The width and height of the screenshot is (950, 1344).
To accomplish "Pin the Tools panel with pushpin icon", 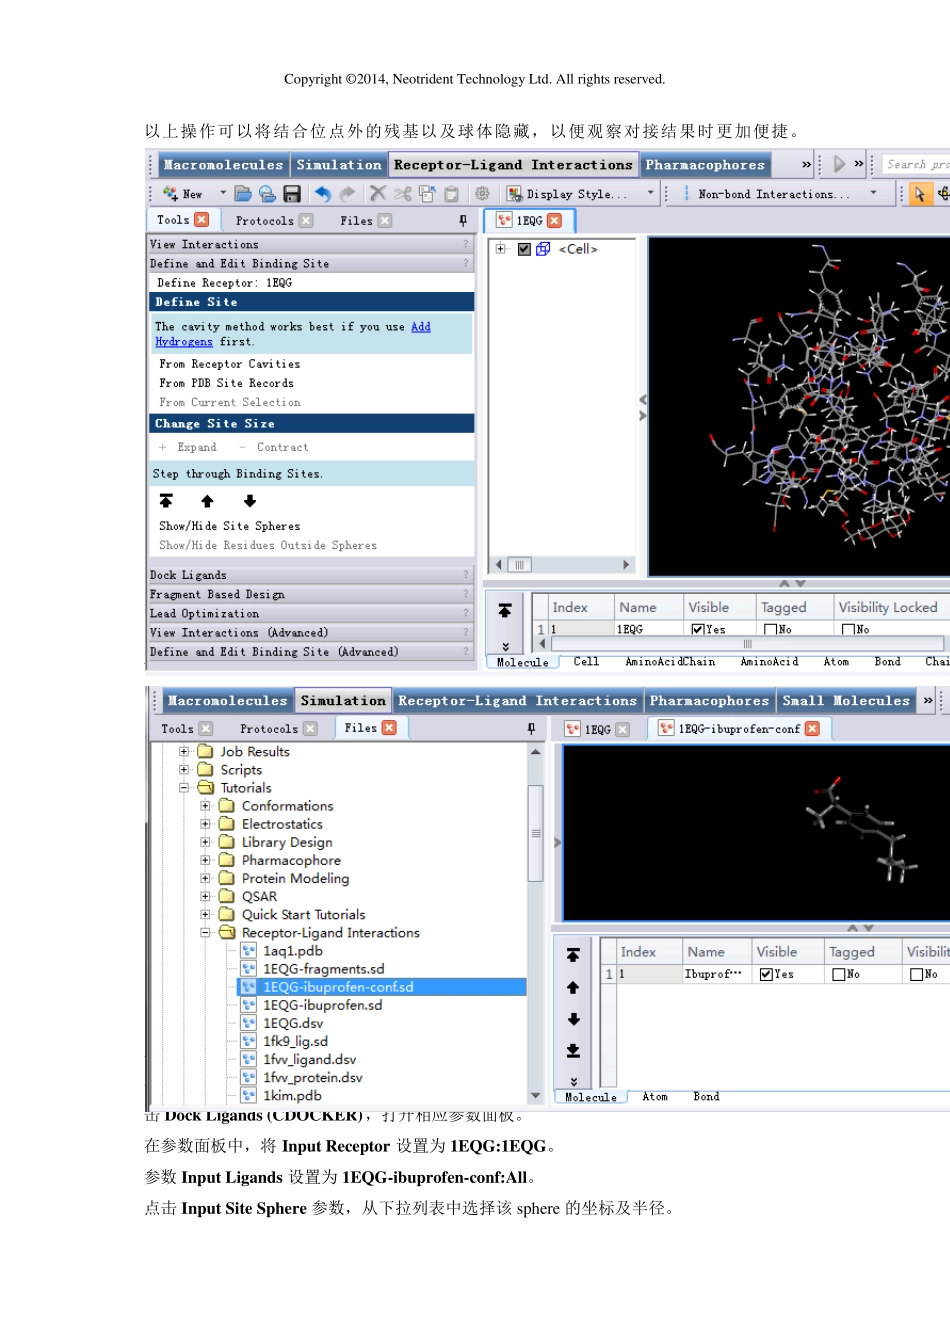I will 463,220.
